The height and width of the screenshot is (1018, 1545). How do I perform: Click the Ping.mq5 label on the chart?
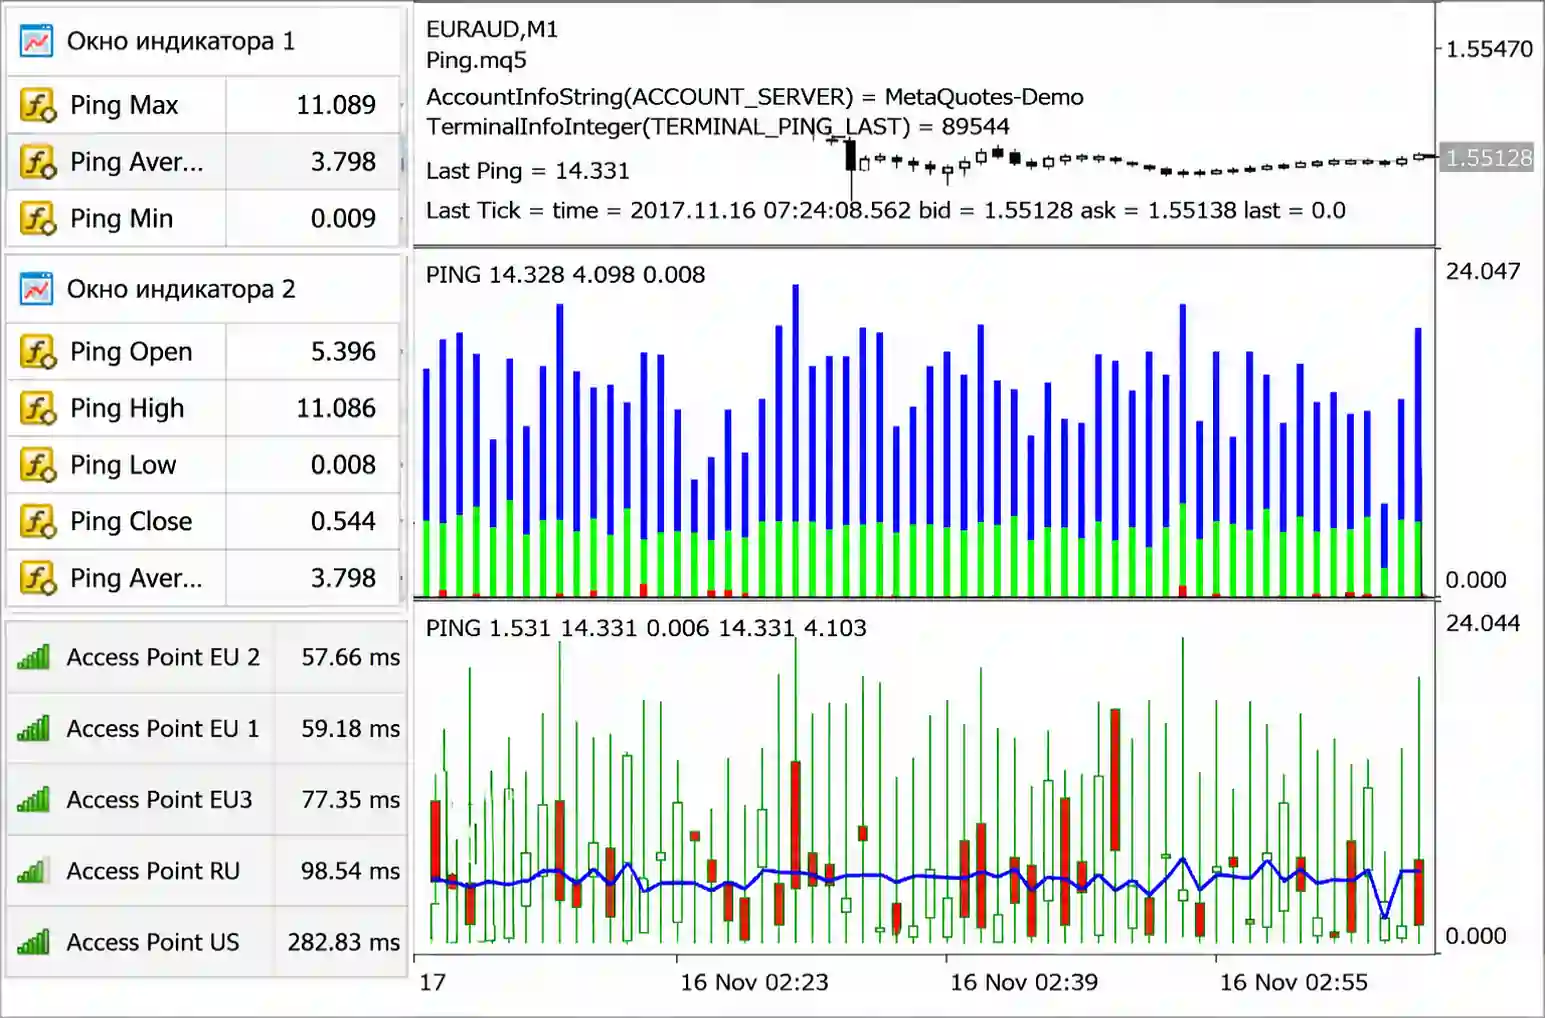click(x=476, y=60)
